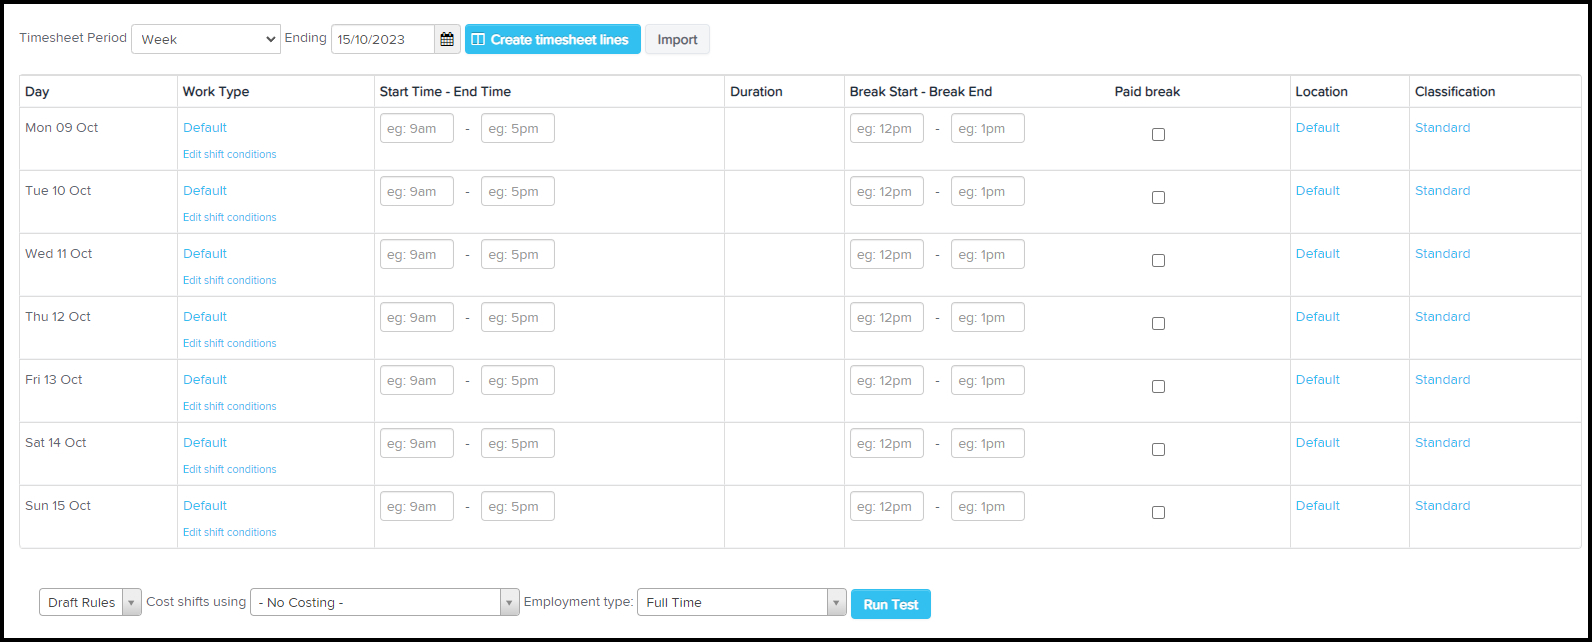Screen dimensions: 1592x642
Task: Open Default work type link for Thu 12 Oct
Action: pyautogui.click(x=205, y=316)
